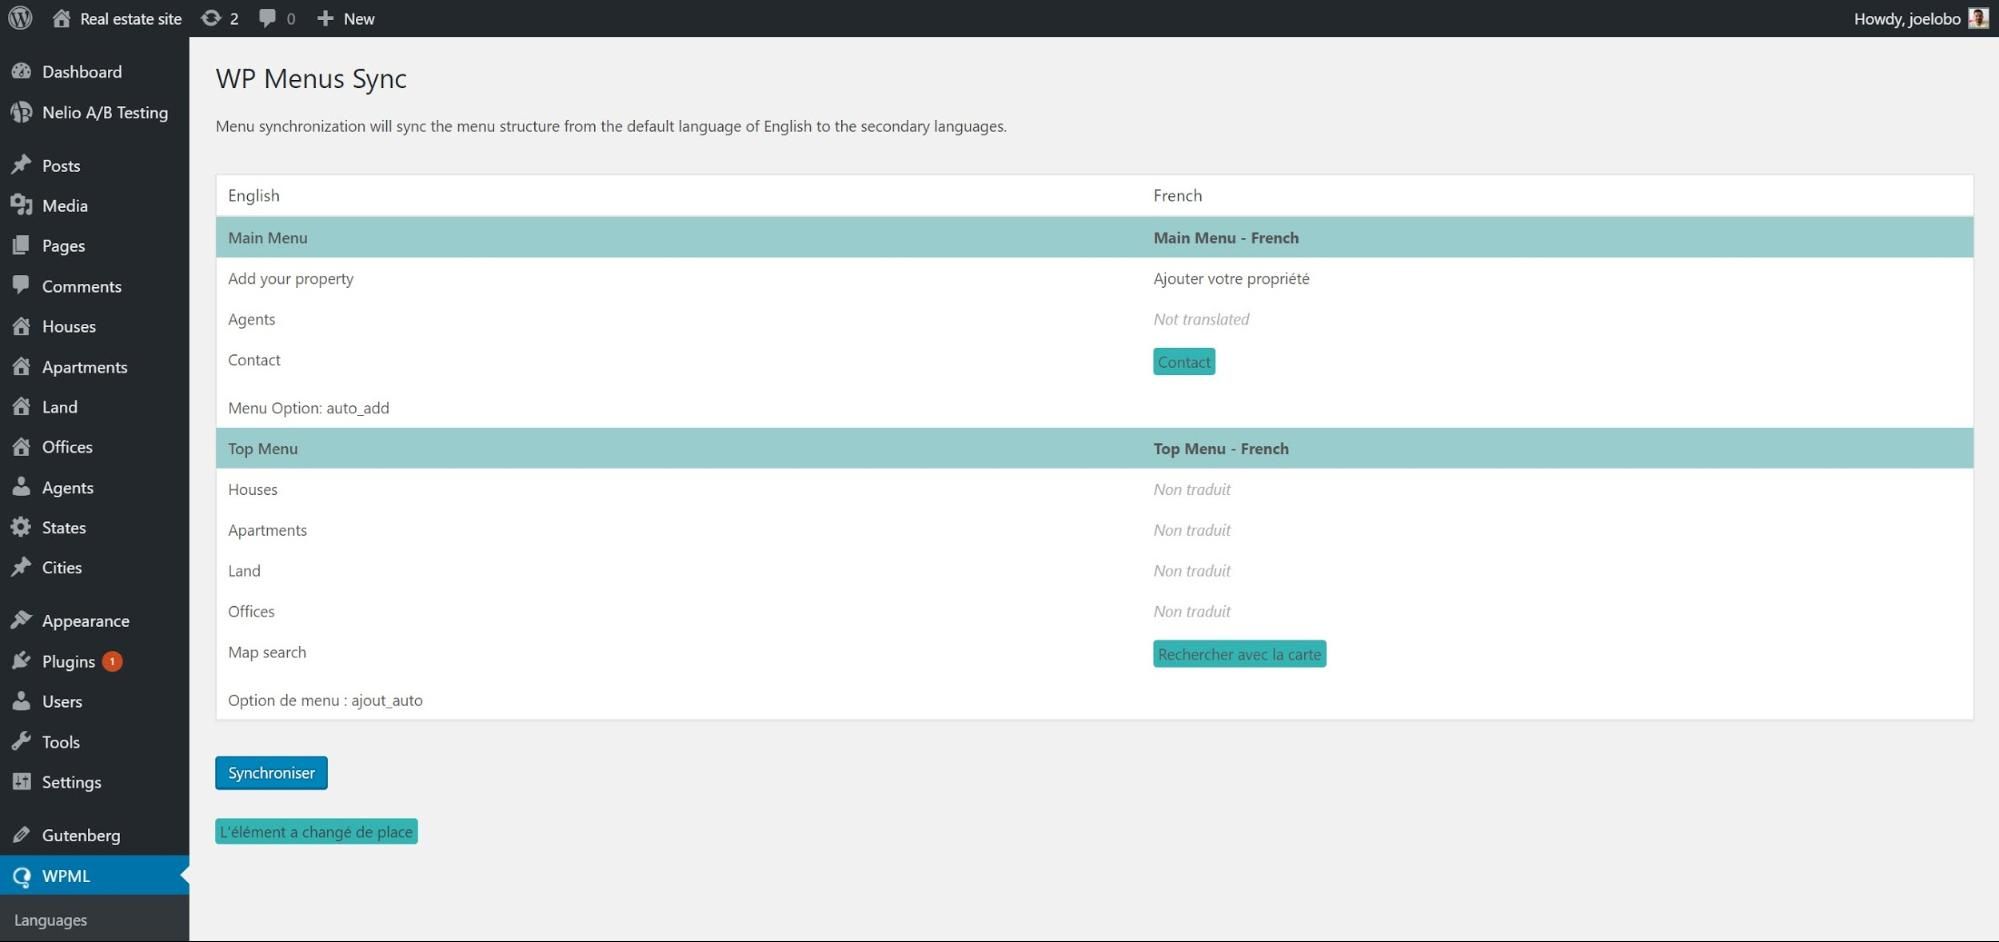Click the Plugins plug icon
Image resolution: width=1999 pixels, height=942 pixels.
[21, 661]
